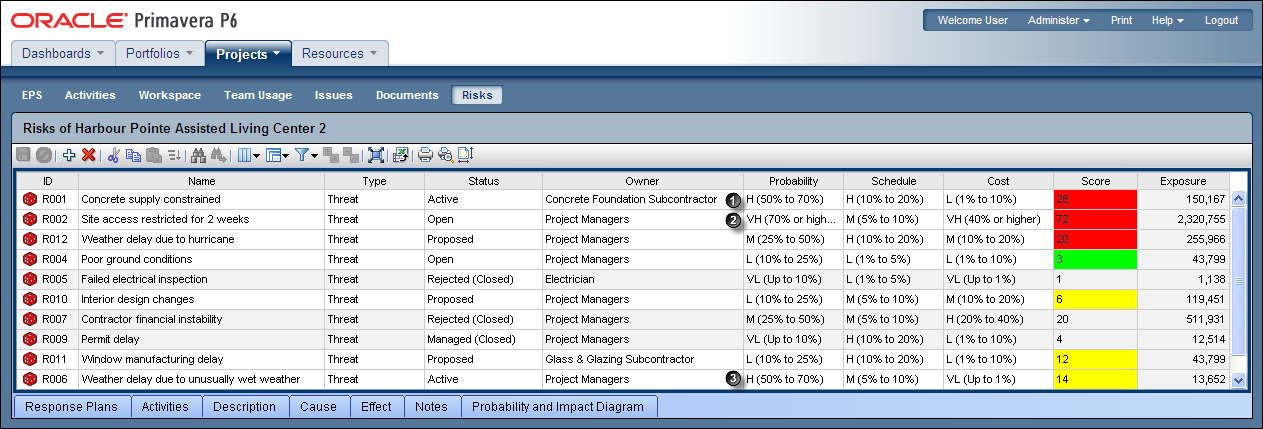Toggle full screen view icon
Image resolution: width=1263 pixels, height=429 pixels.
pyautogui.click(x=376, y=155)
